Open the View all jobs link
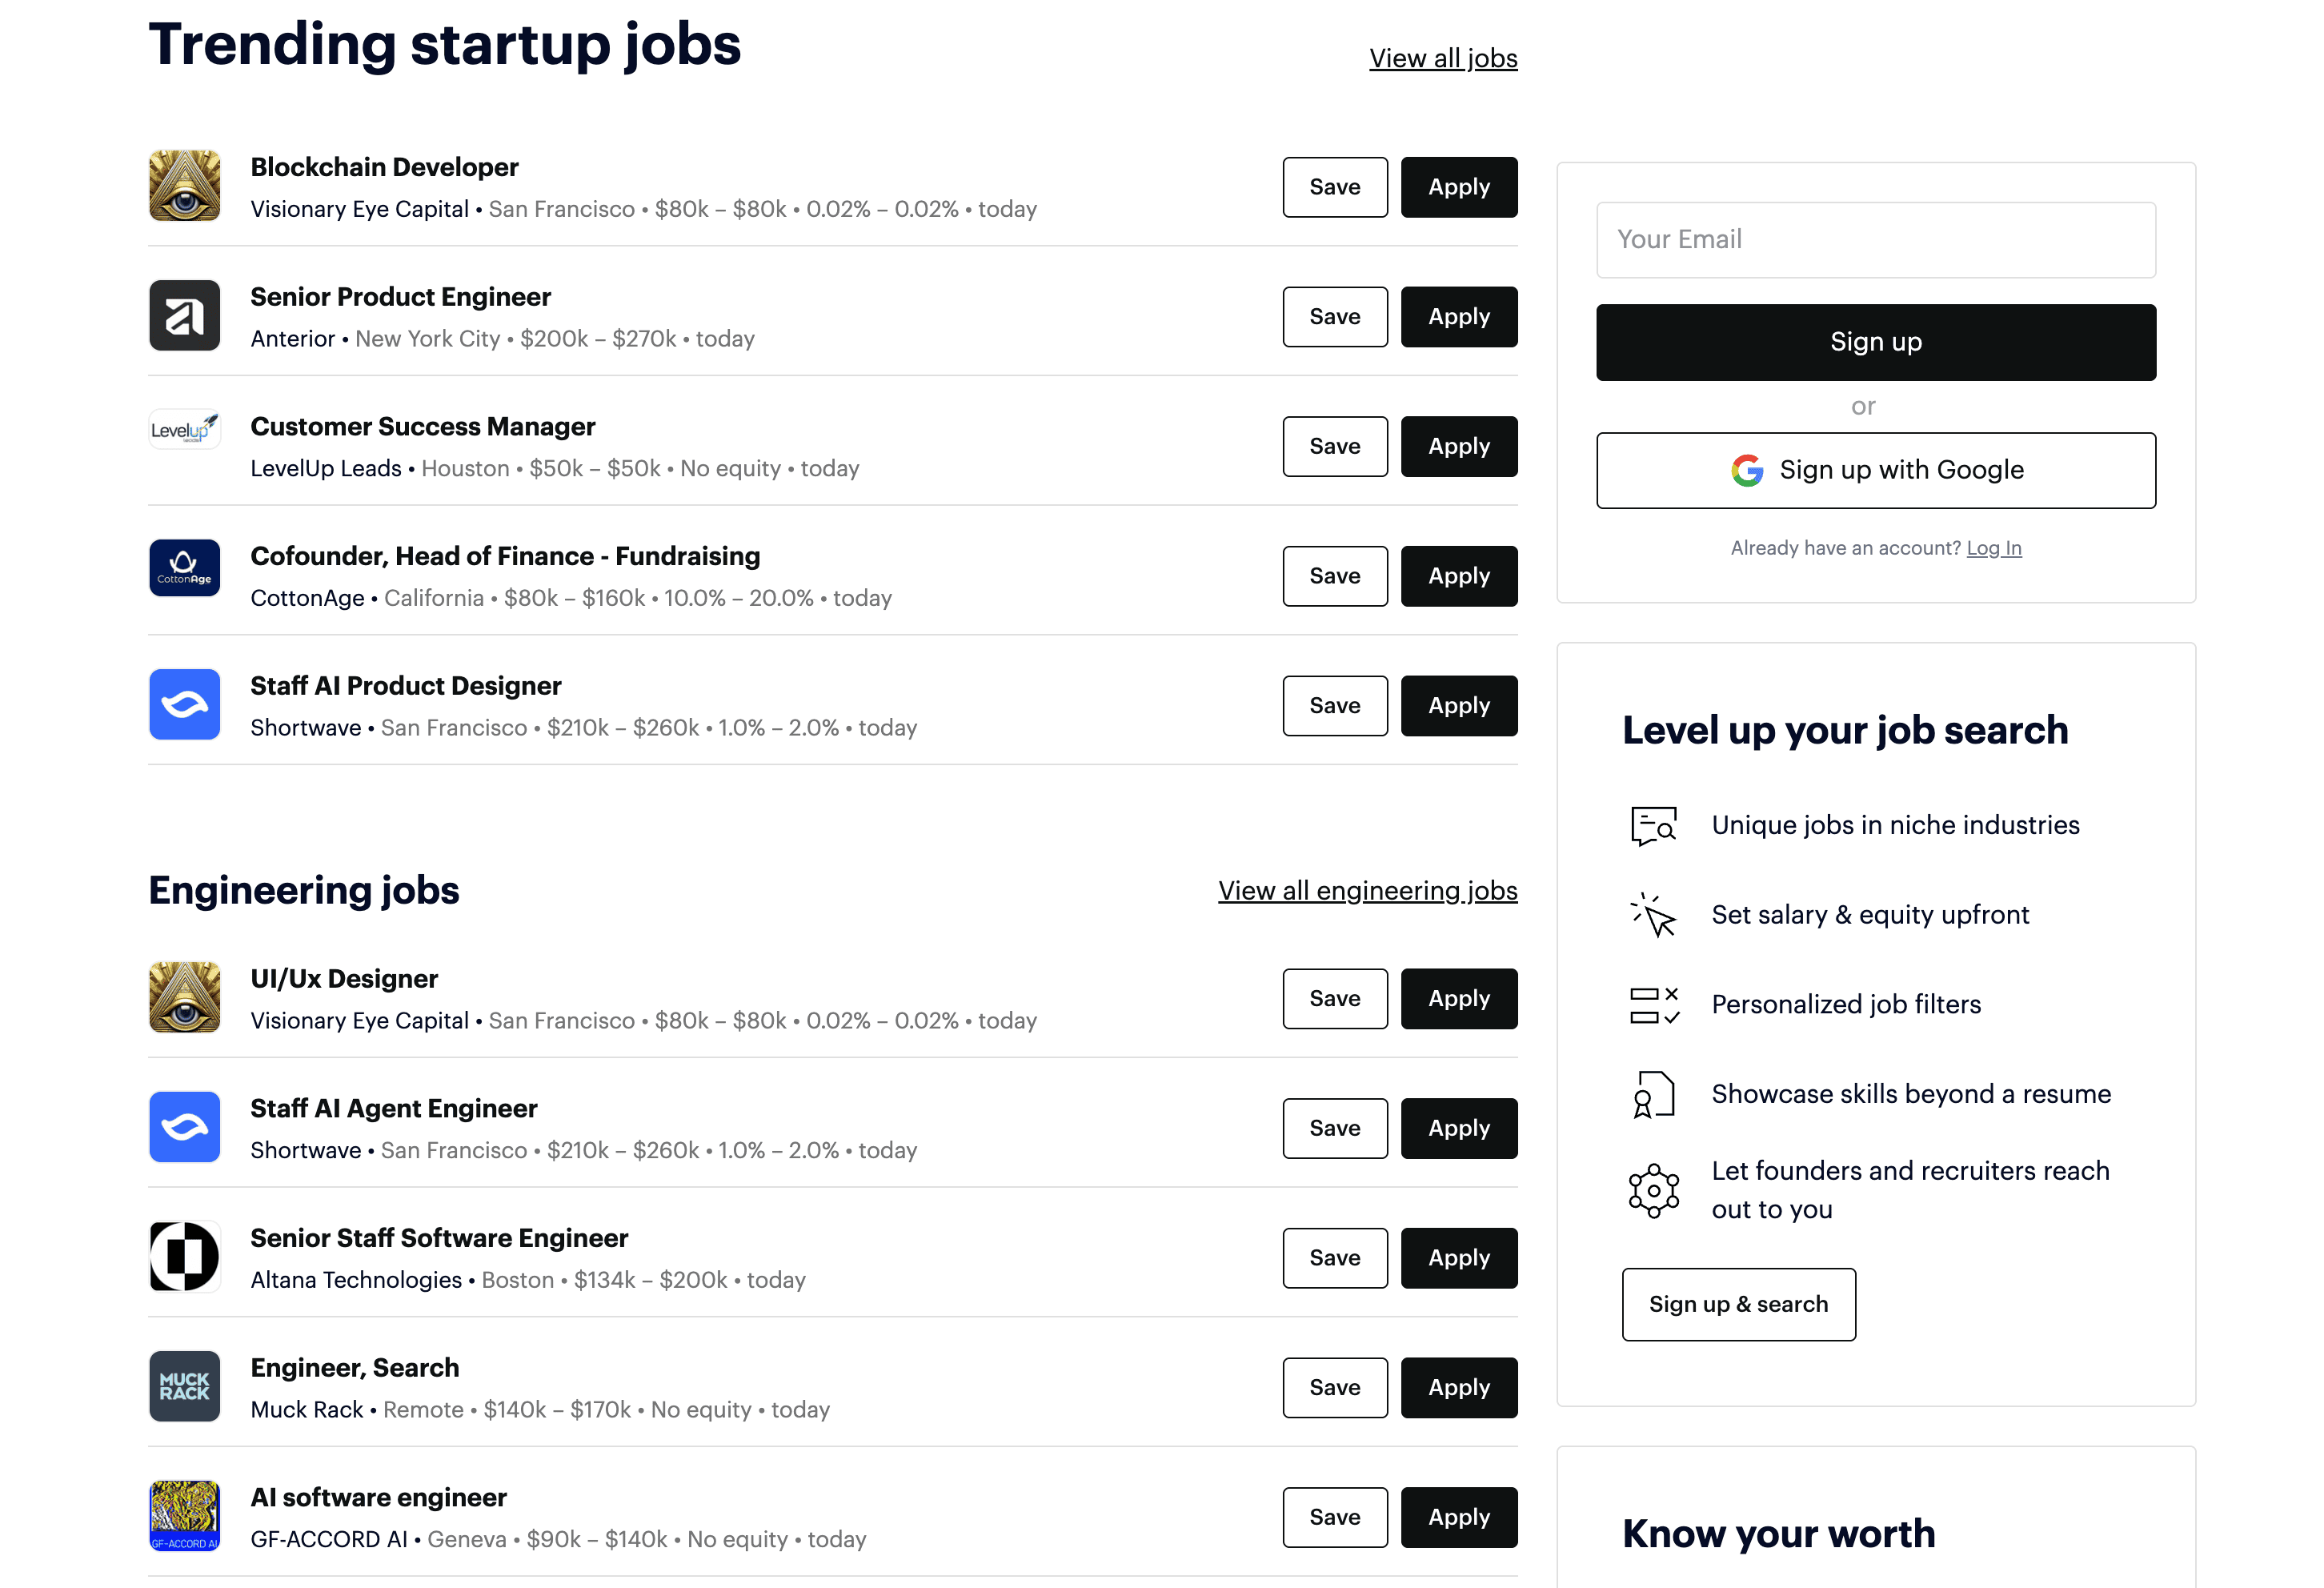Screen dimensions: 2324x1588 (1442, 58)
